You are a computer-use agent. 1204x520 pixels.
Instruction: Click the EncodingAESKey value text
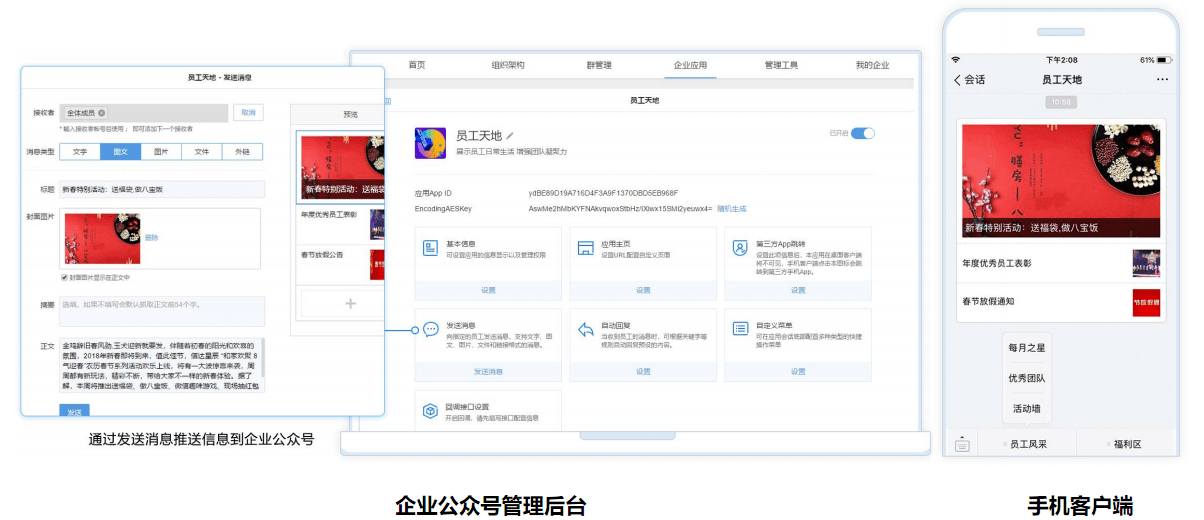click(x=620, y=209)
